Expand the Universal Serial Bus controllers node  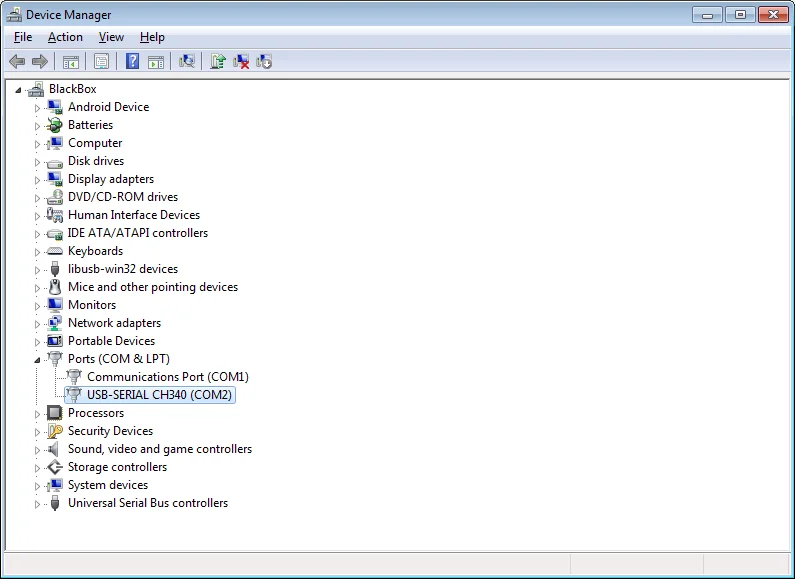(37, 504)
